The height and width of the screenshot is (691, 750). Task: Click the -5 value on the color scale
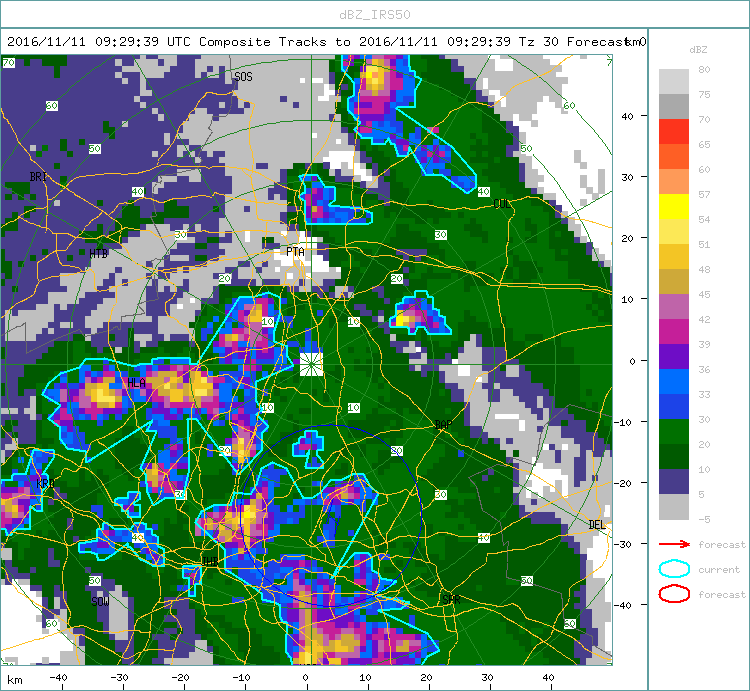[x=704, y=519]
